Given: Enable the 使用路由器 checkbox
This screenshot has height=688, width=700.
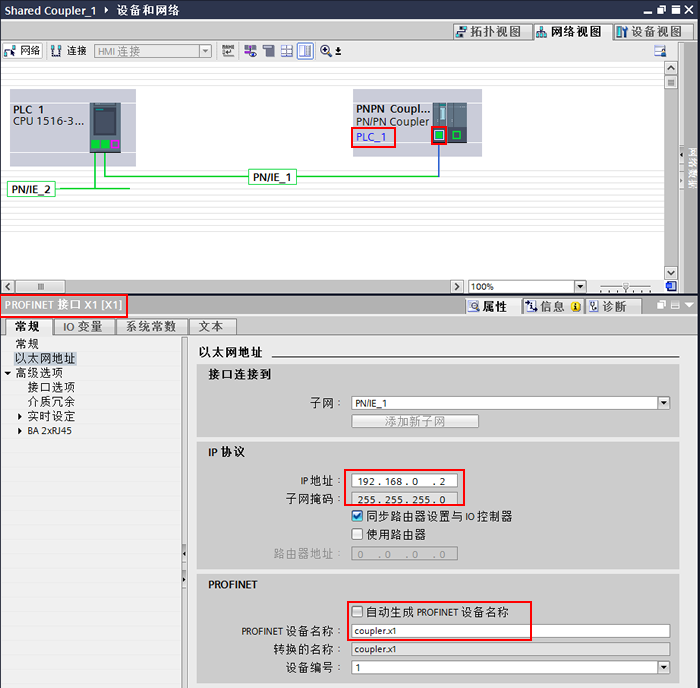Looking at the screenshot, I should pos(357,534).
